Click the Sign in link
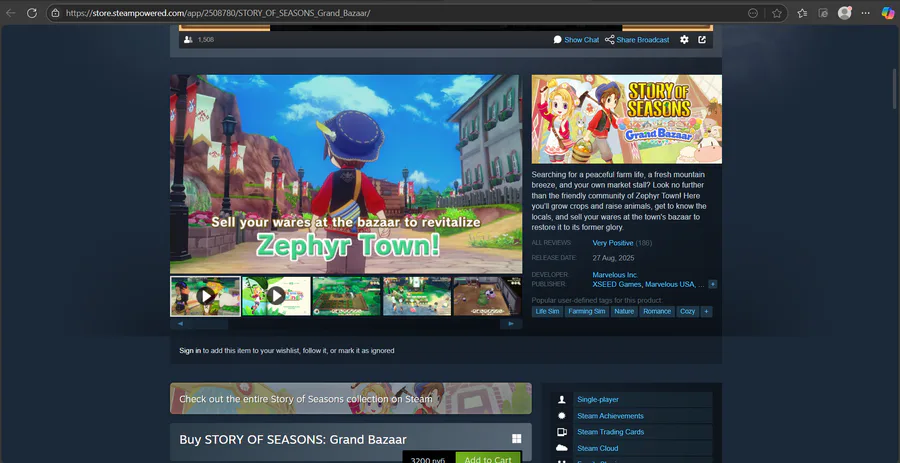The image size is (900, 463). pos(190,351)
